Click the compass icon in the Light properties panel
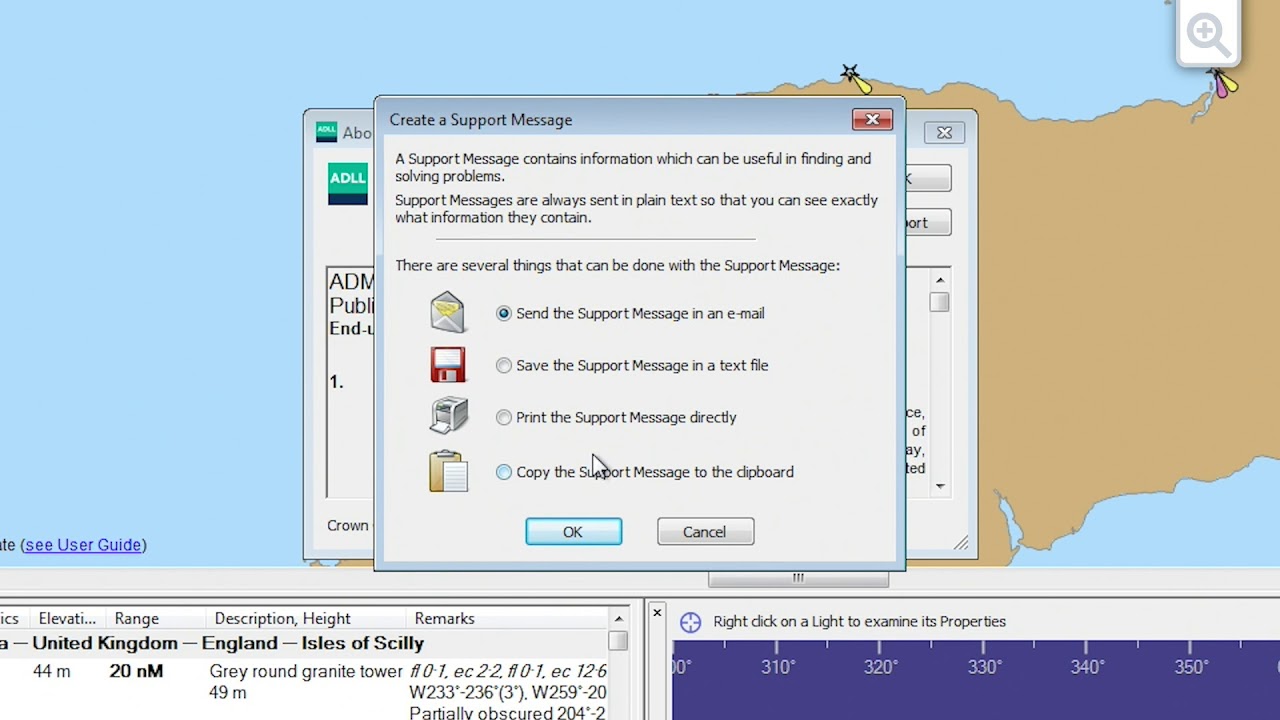This screenshot has width=1280, height=720. [x=691, y=622]
